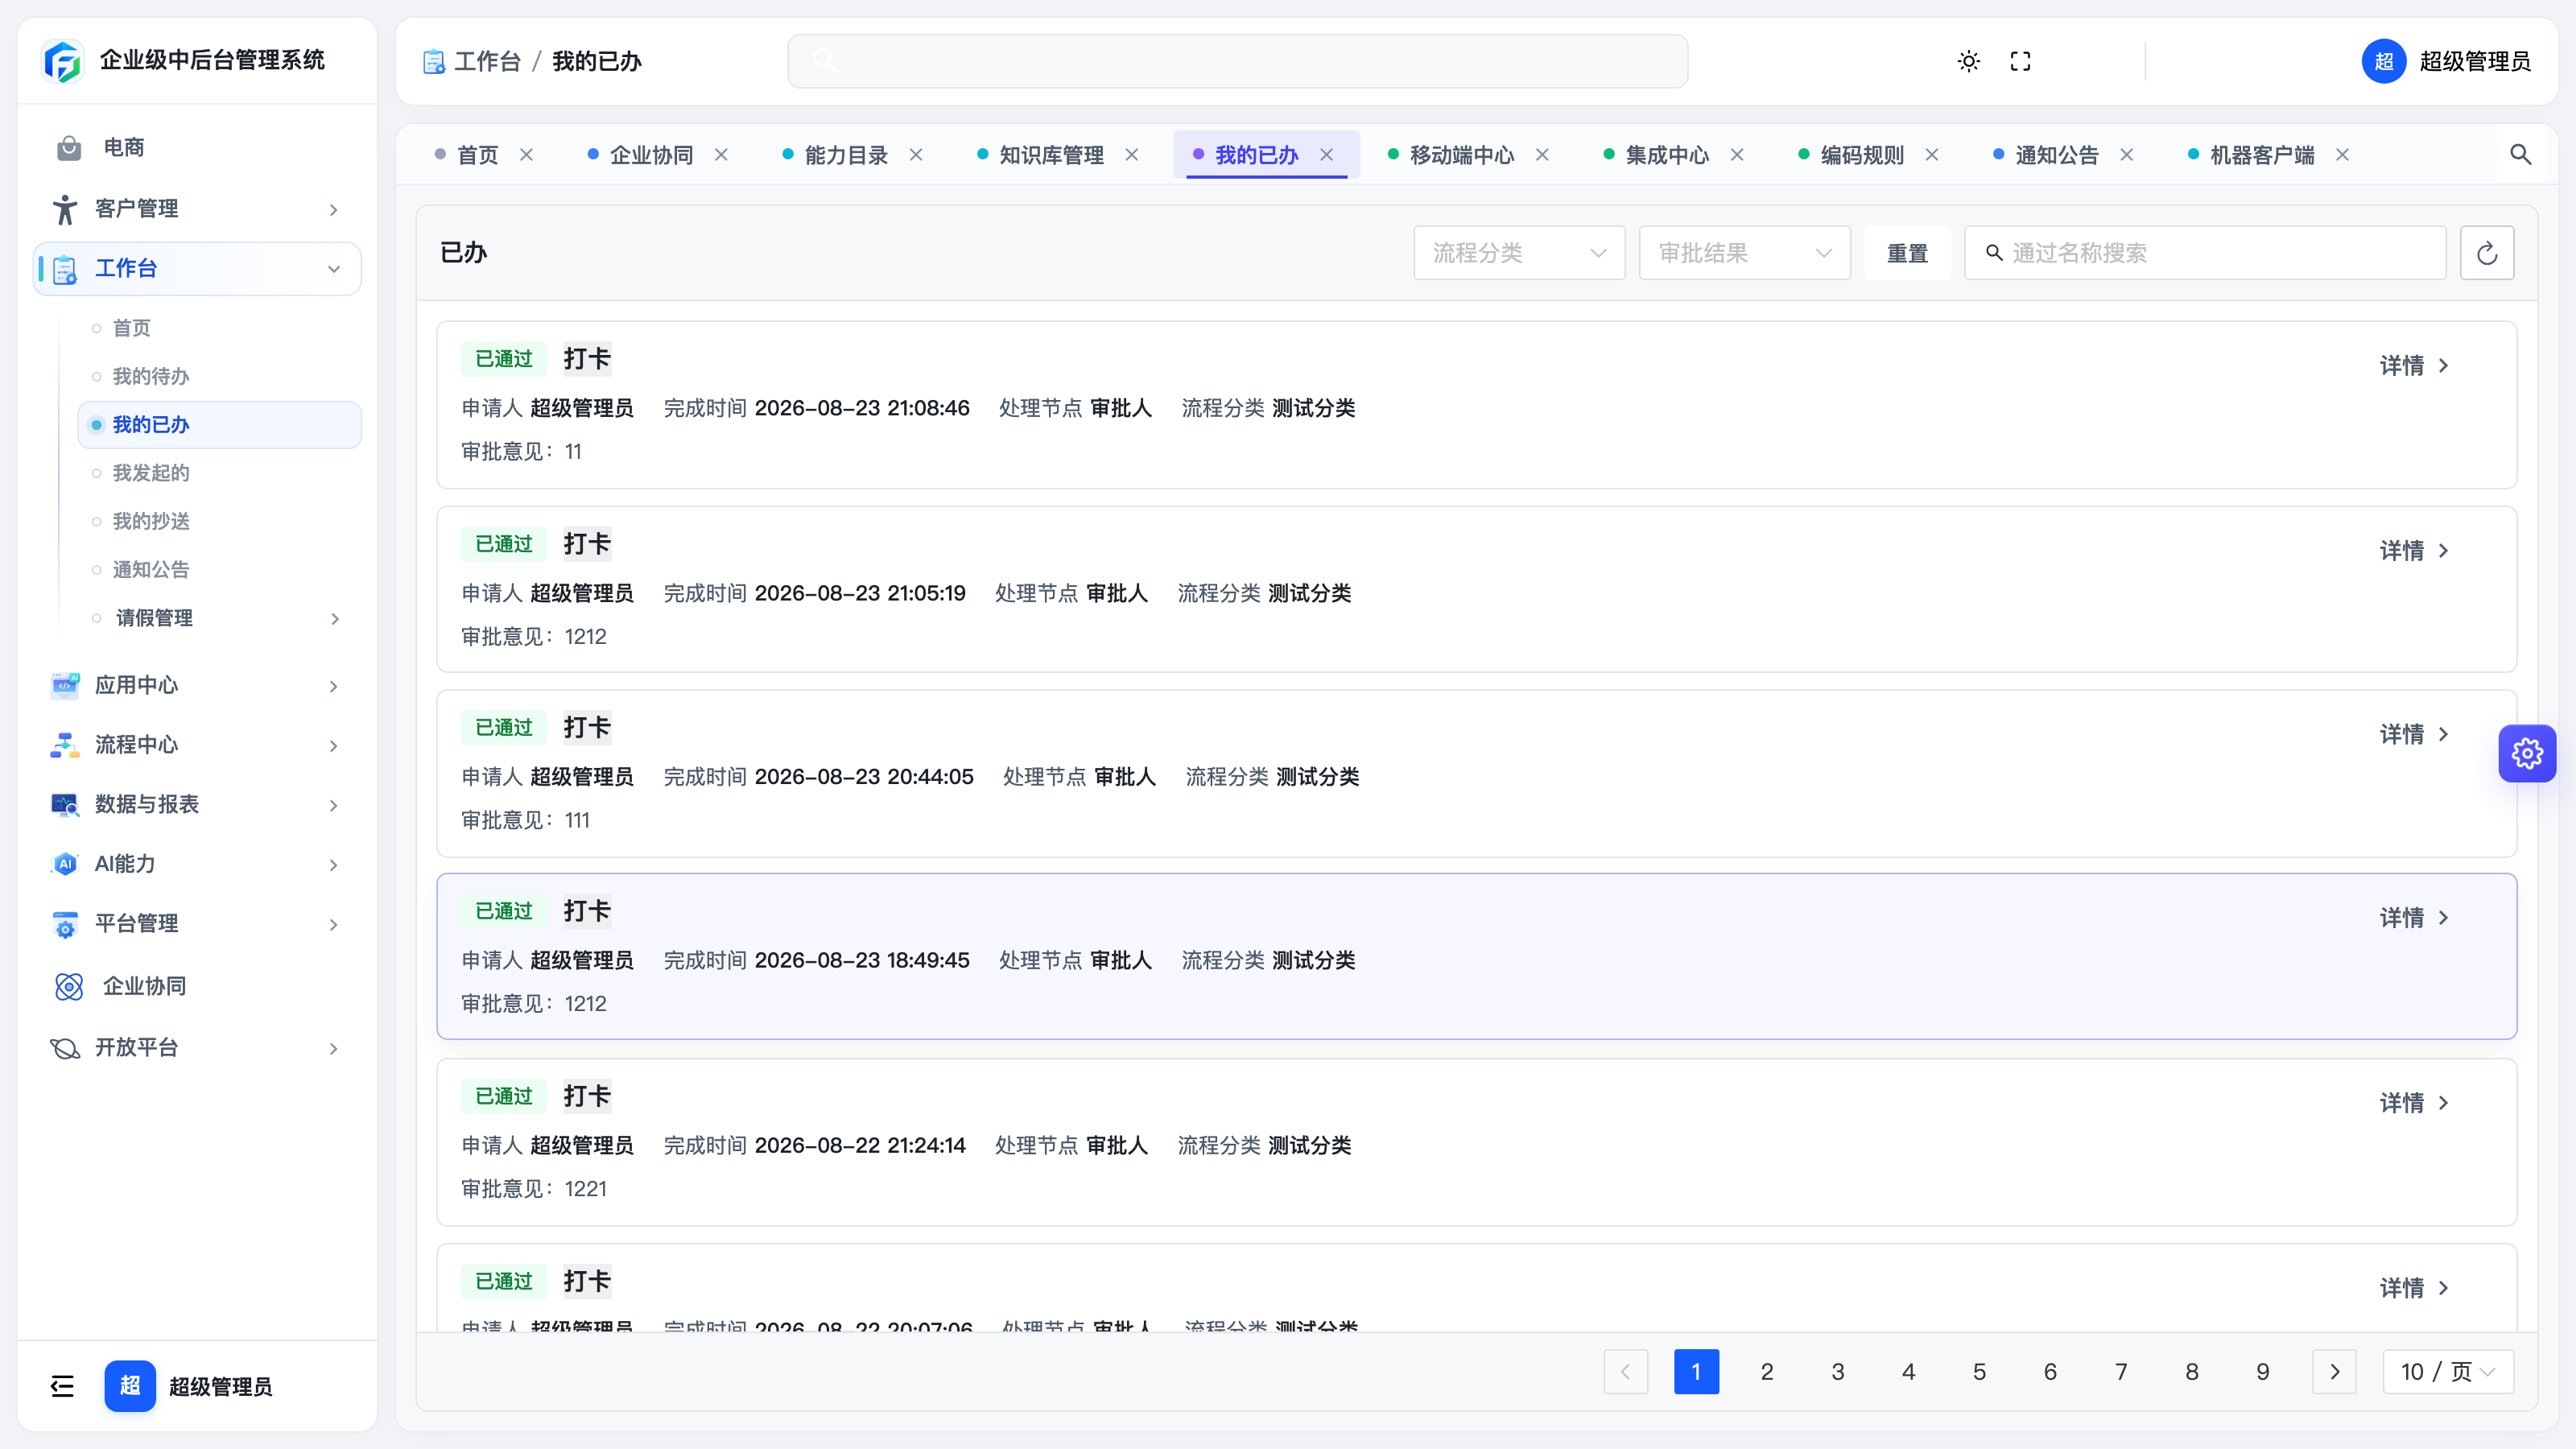Expand the 数据与报表 menu
Screen dimensions: 2576x1449
point(334,805)
